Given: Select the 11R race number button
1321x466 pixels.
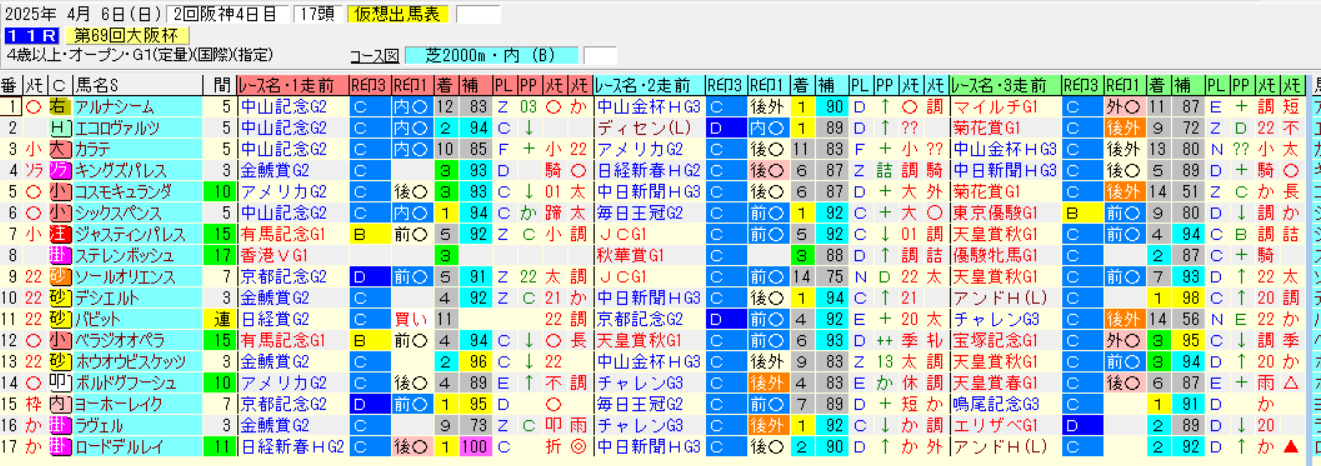Looking at the screenshot, I should point(33,35).
